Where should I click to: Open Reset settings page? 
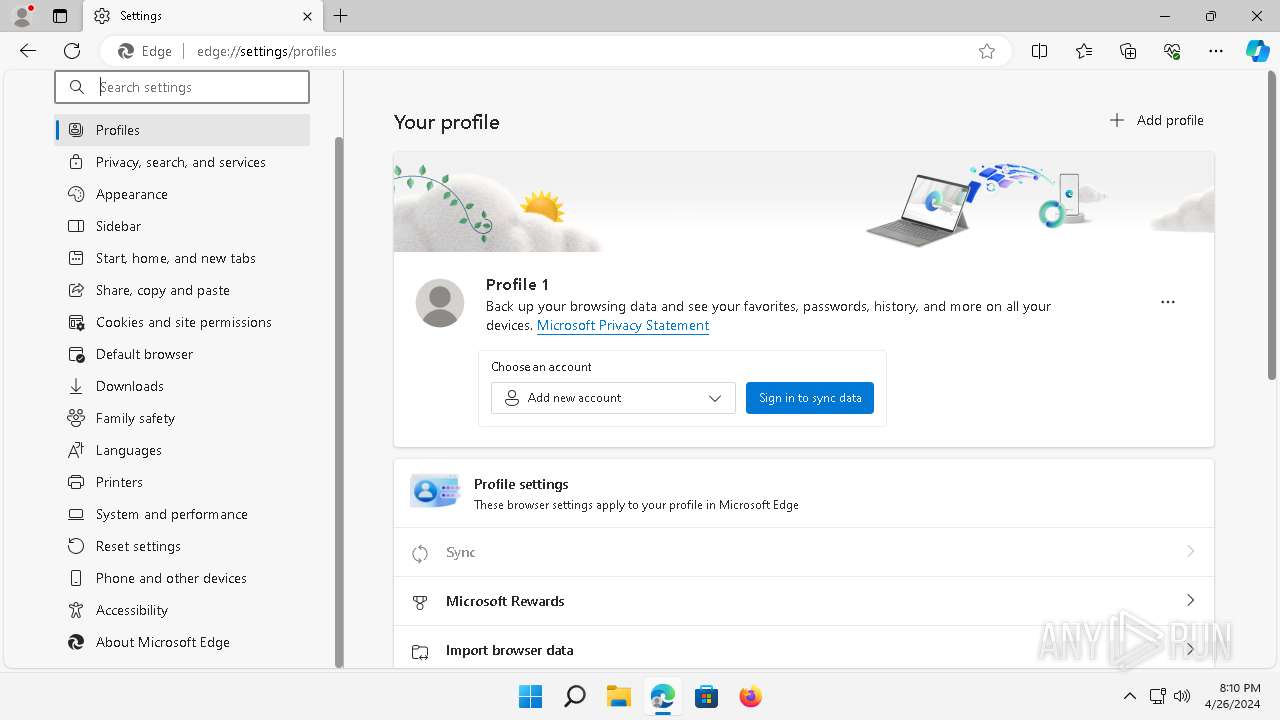coord(182,546)
